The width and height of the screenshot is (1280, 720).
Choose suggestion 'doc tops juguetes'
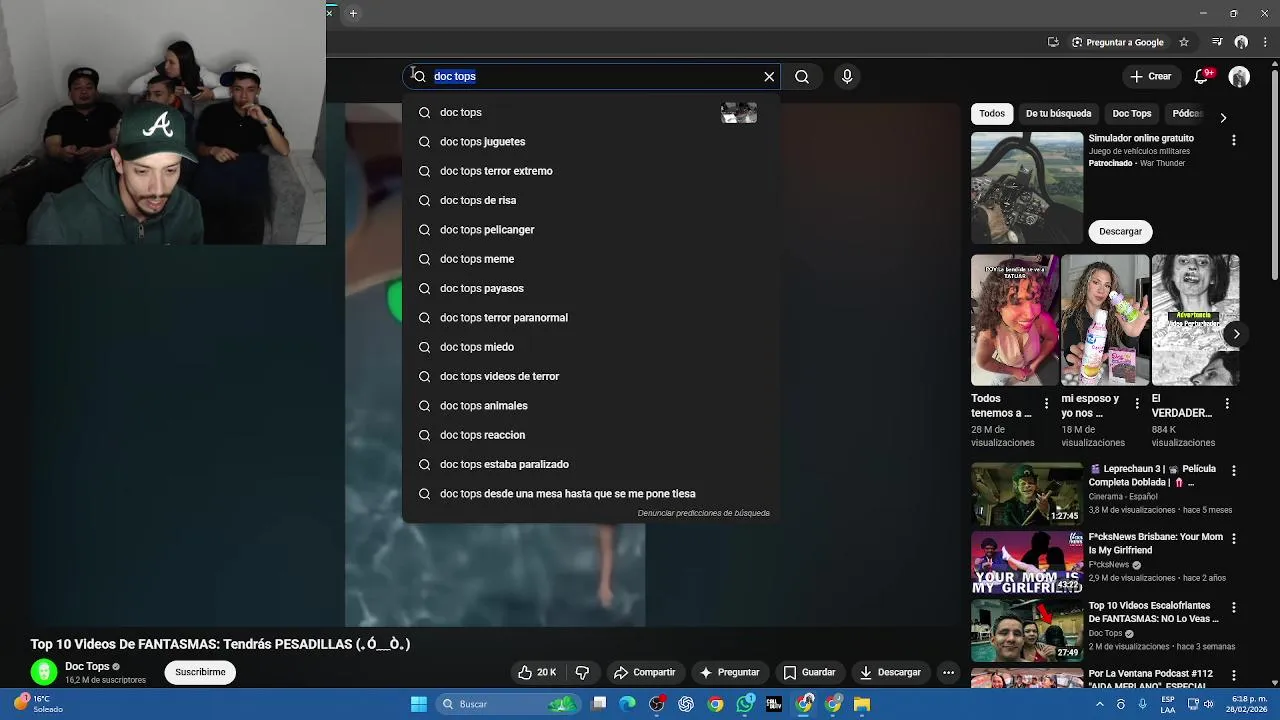(591, 141)
